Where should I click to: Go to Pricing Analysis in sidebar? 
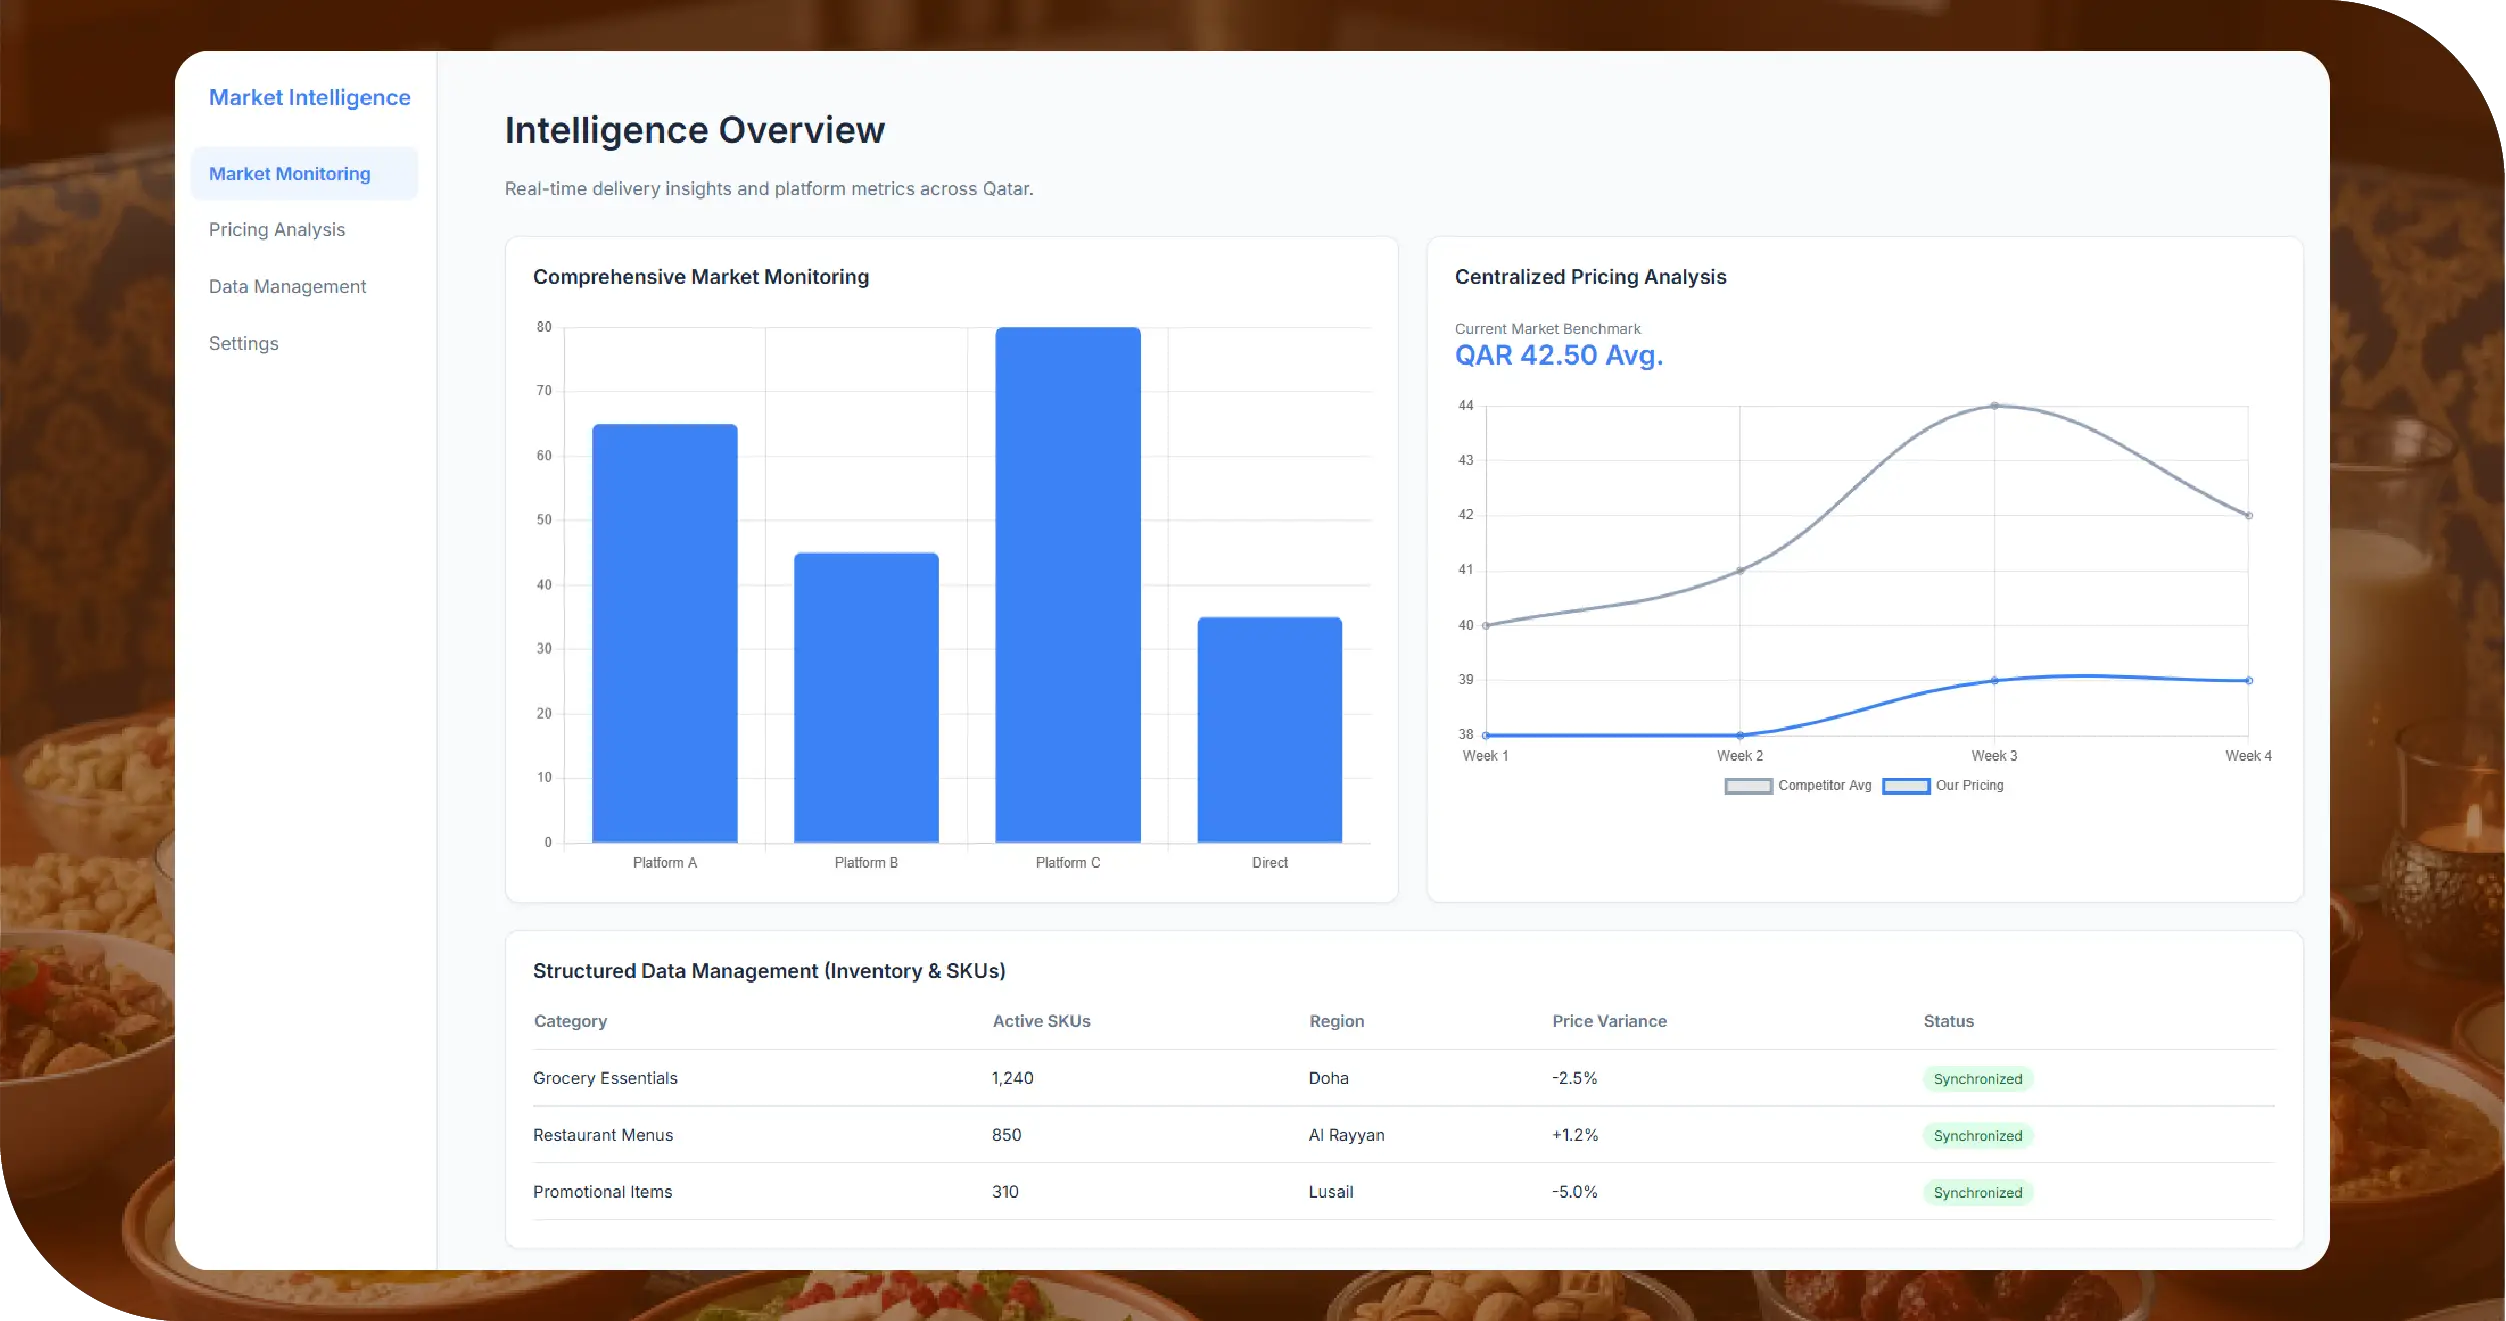[277, 230]
